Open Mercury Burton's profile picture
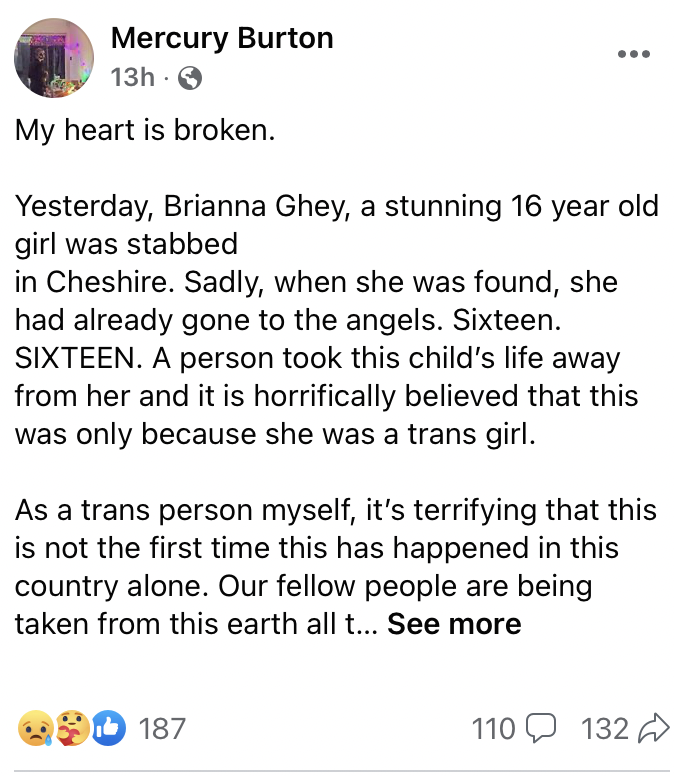Image resolution: width=674 pixels, height=776 pixels. tap(54, 57)
